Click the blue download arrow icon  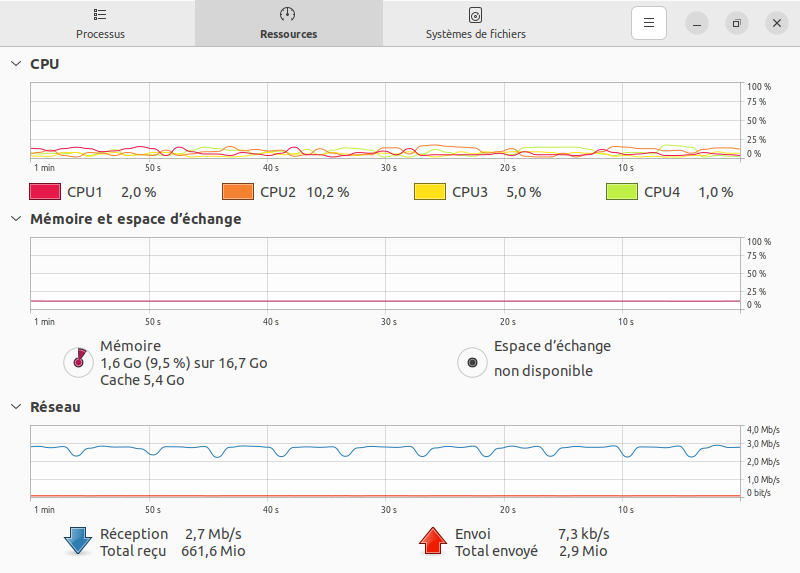click(77, 541)
